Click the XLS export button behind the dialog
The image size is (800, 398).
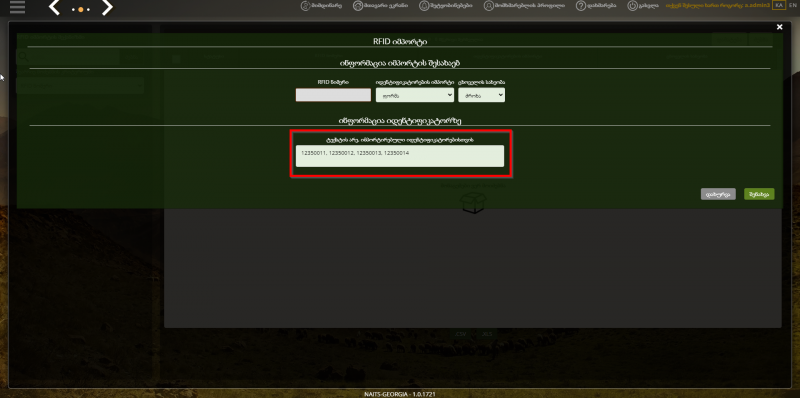pyautogui.click(x=487, y=334)
